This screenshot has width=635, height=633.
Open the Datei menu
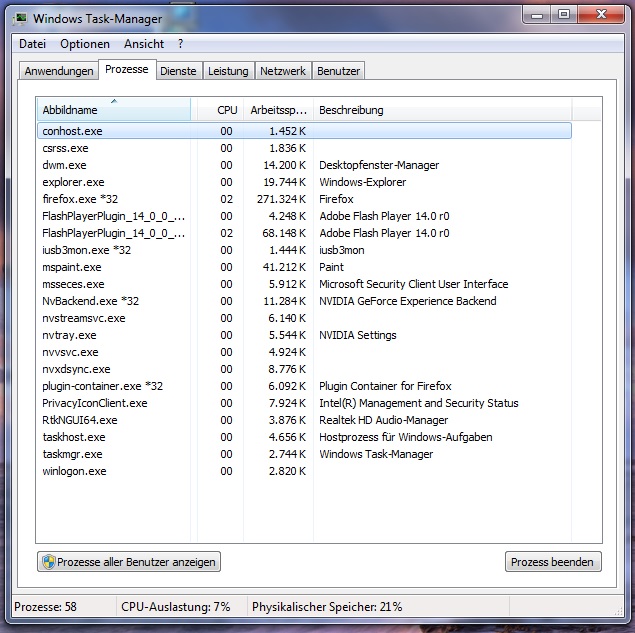[x=32, y=44]
